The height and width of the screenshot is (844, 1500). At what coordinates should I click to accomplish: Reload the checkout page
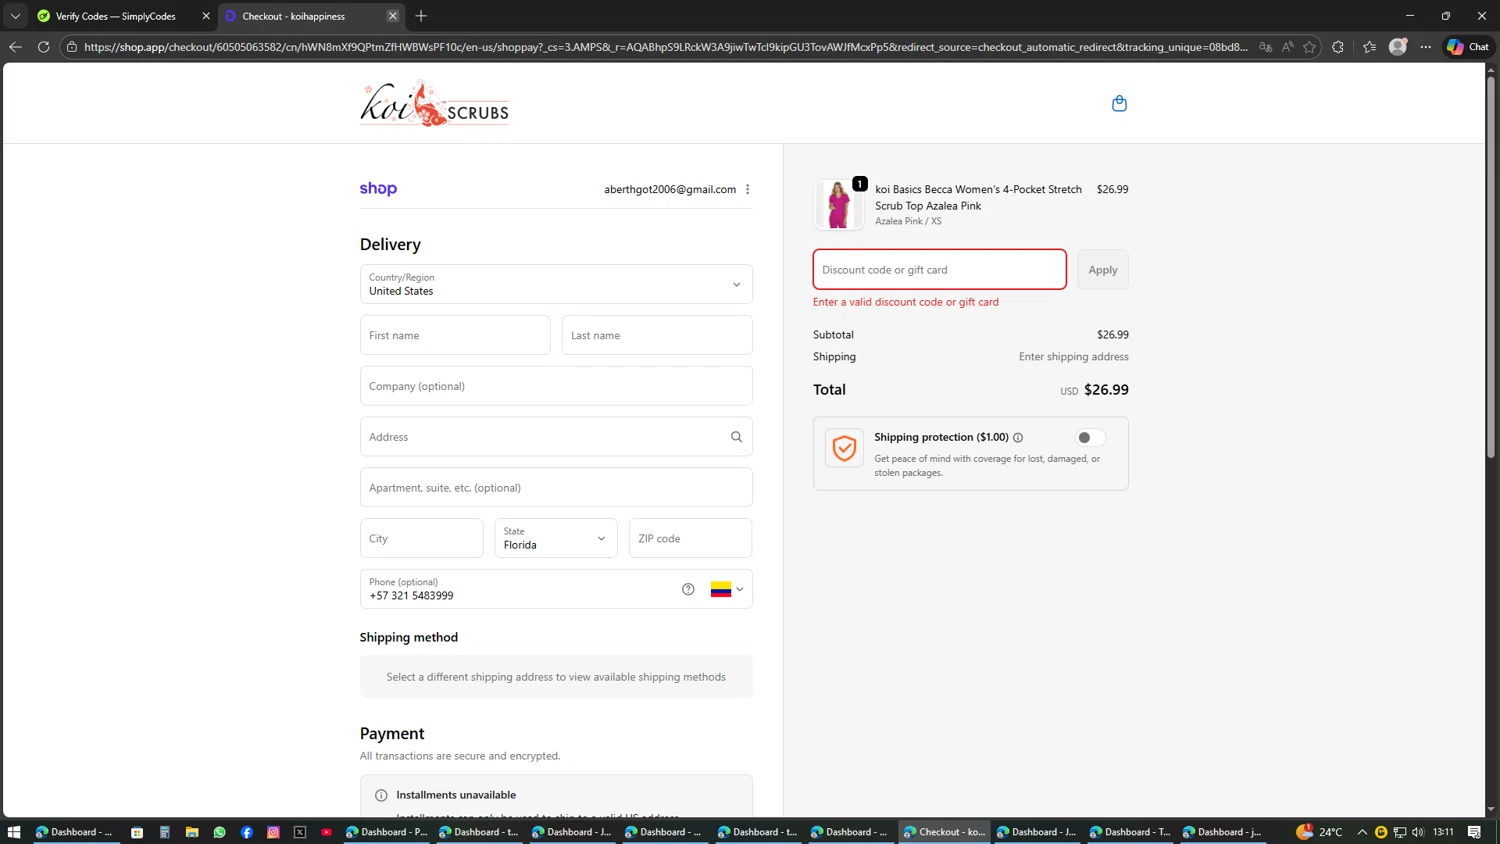pyautogui.click(x=43, y=47)
